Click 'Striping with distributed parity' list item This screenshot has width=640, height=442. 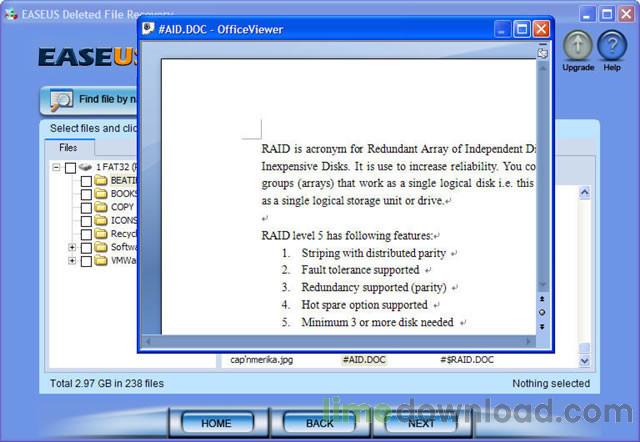[373, 253]
